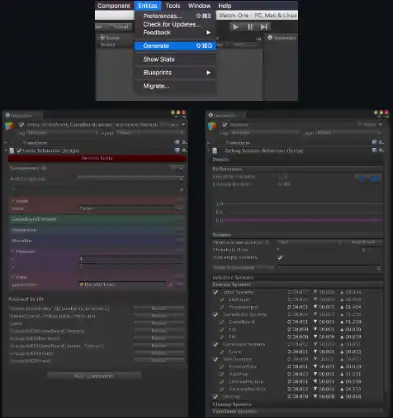Open help book icon on Entity Behaviour row

coord(177,150)
